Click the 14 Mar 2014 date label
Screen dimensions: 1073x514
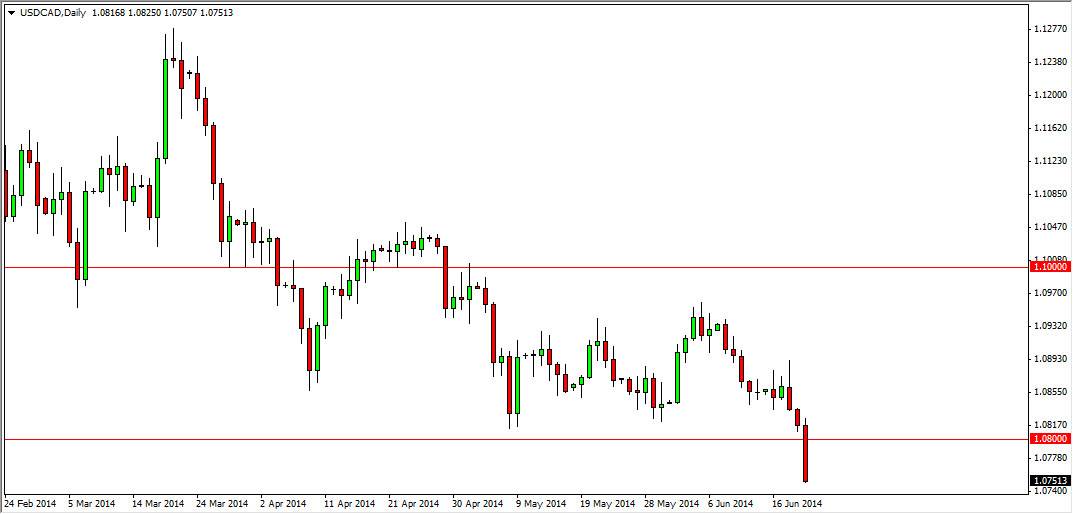pos(156,504)
